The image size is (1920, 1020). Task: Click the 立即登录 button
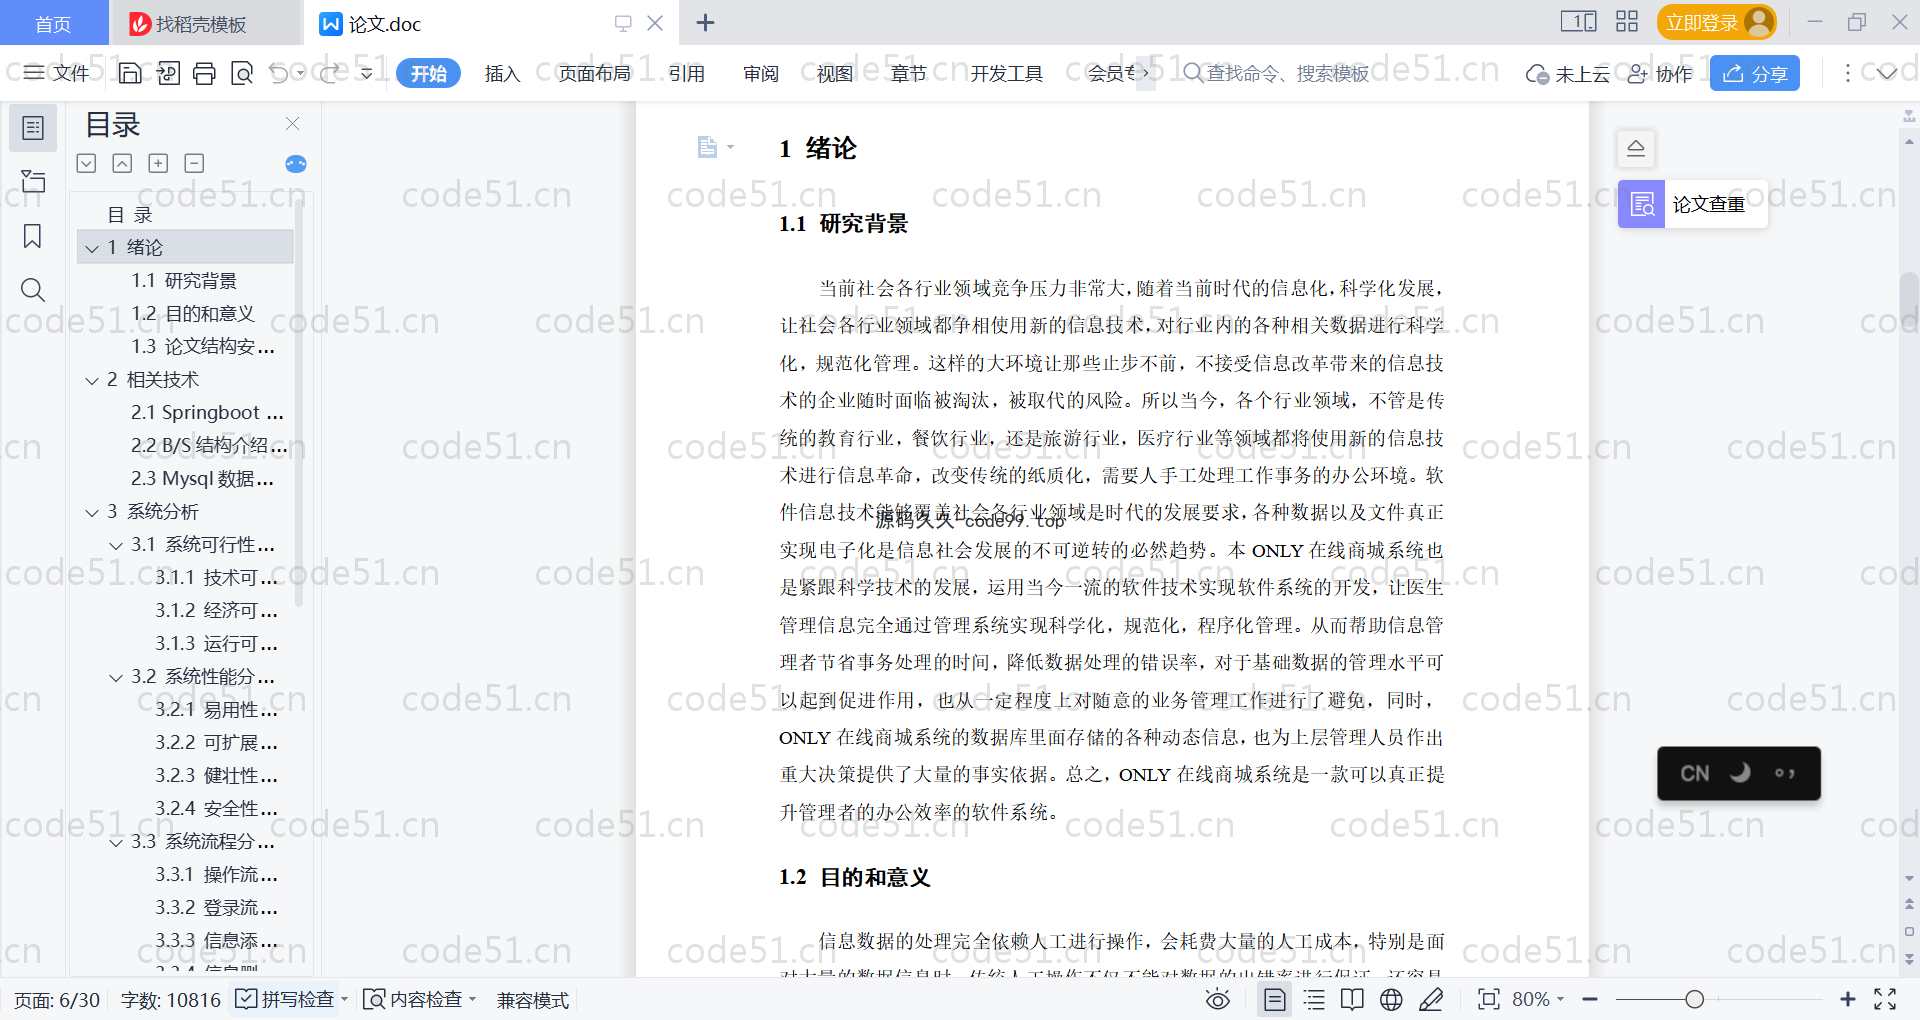(1716, 22)
